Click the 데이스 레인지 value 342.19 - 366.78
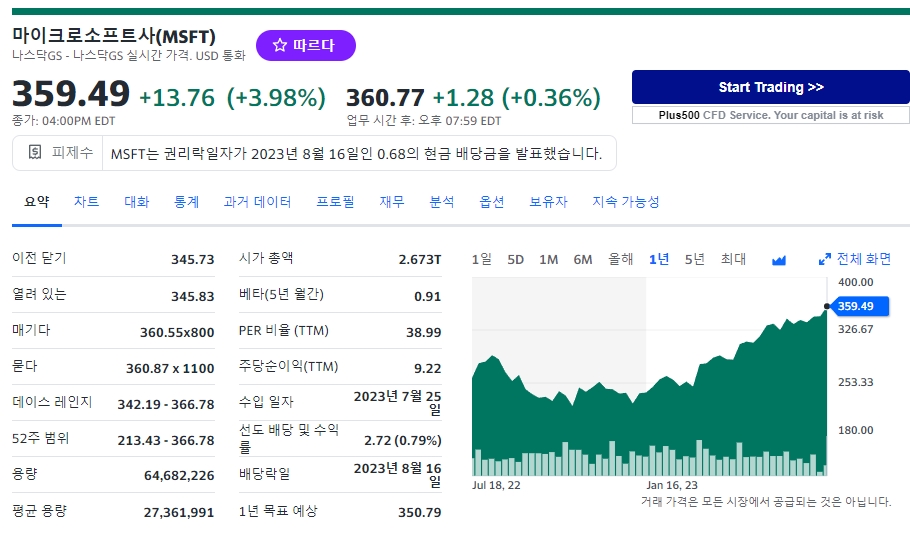 166,404
